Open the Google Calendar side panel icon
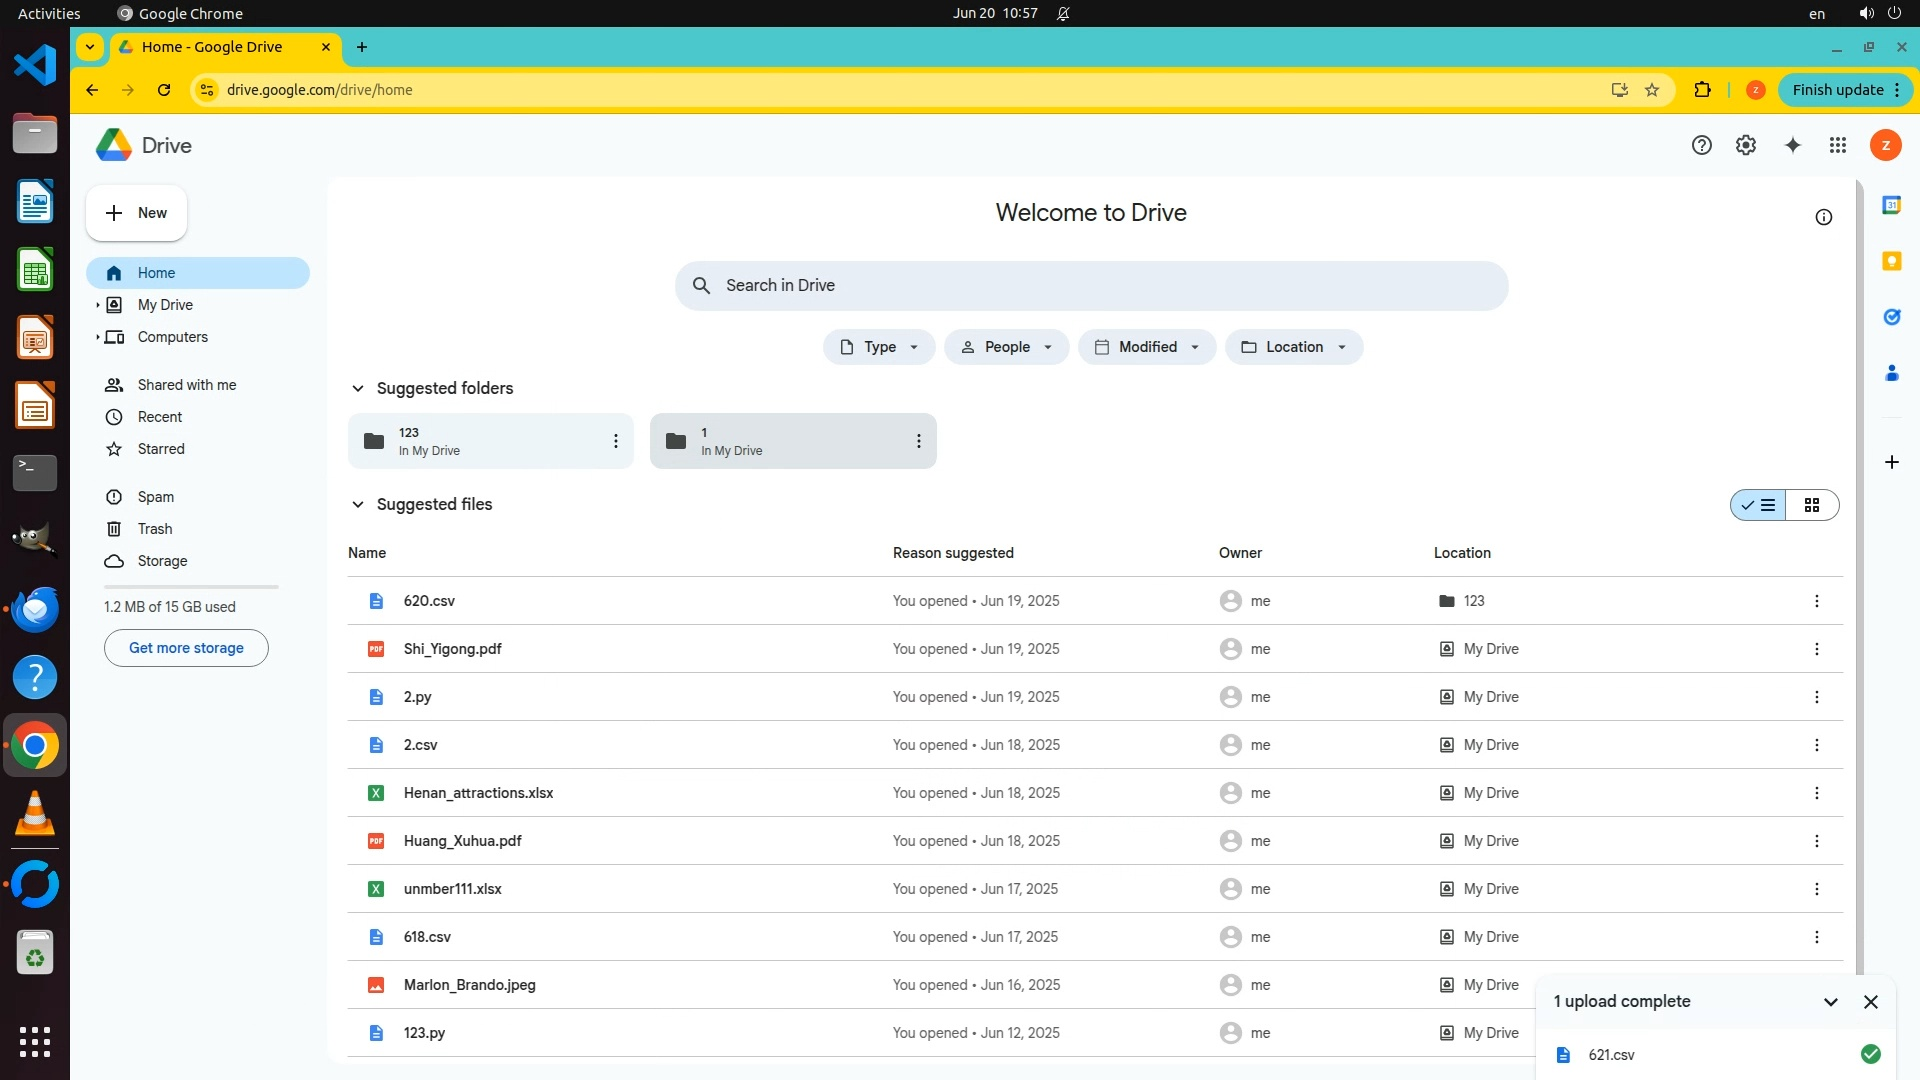This screenshot has height=1080, width=1920. pyautogui.click(x=1891, y=205)
